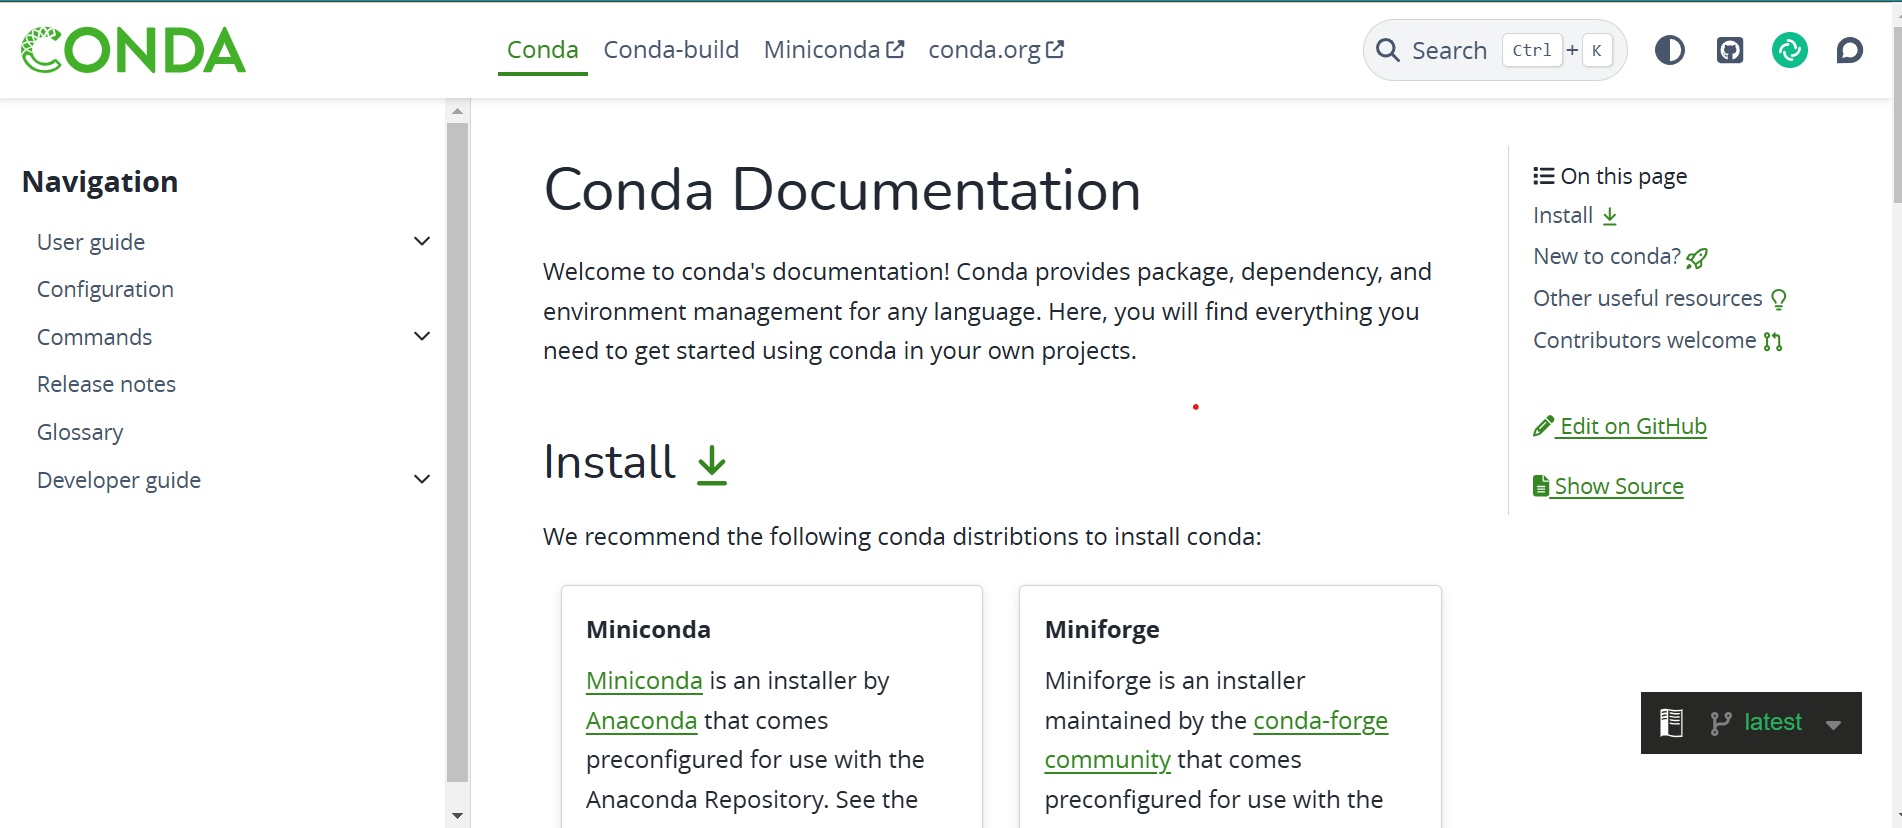Click the sidebar scrollbar up arrow
Image resolution: width=1902 pixels, height=828 pixels.
click(457, 111)
